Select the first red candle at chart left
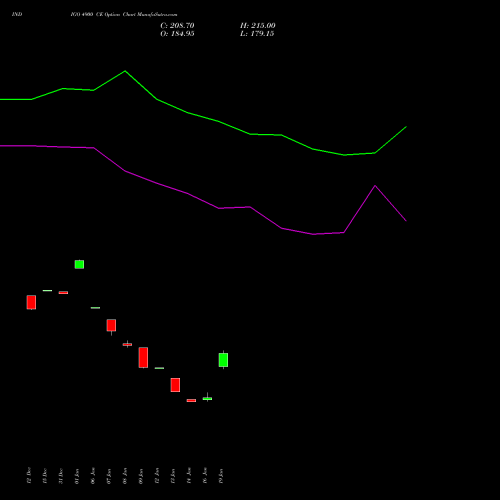The height and width of the screenshot is (500, 500). (31, 302)
